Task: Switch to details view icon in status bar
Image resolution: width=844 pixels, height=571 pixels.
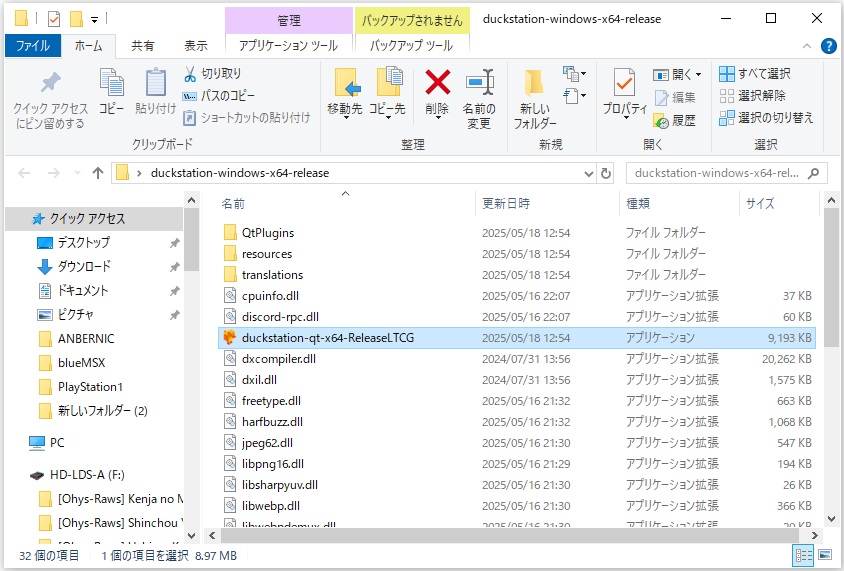Action: [804, 555]
